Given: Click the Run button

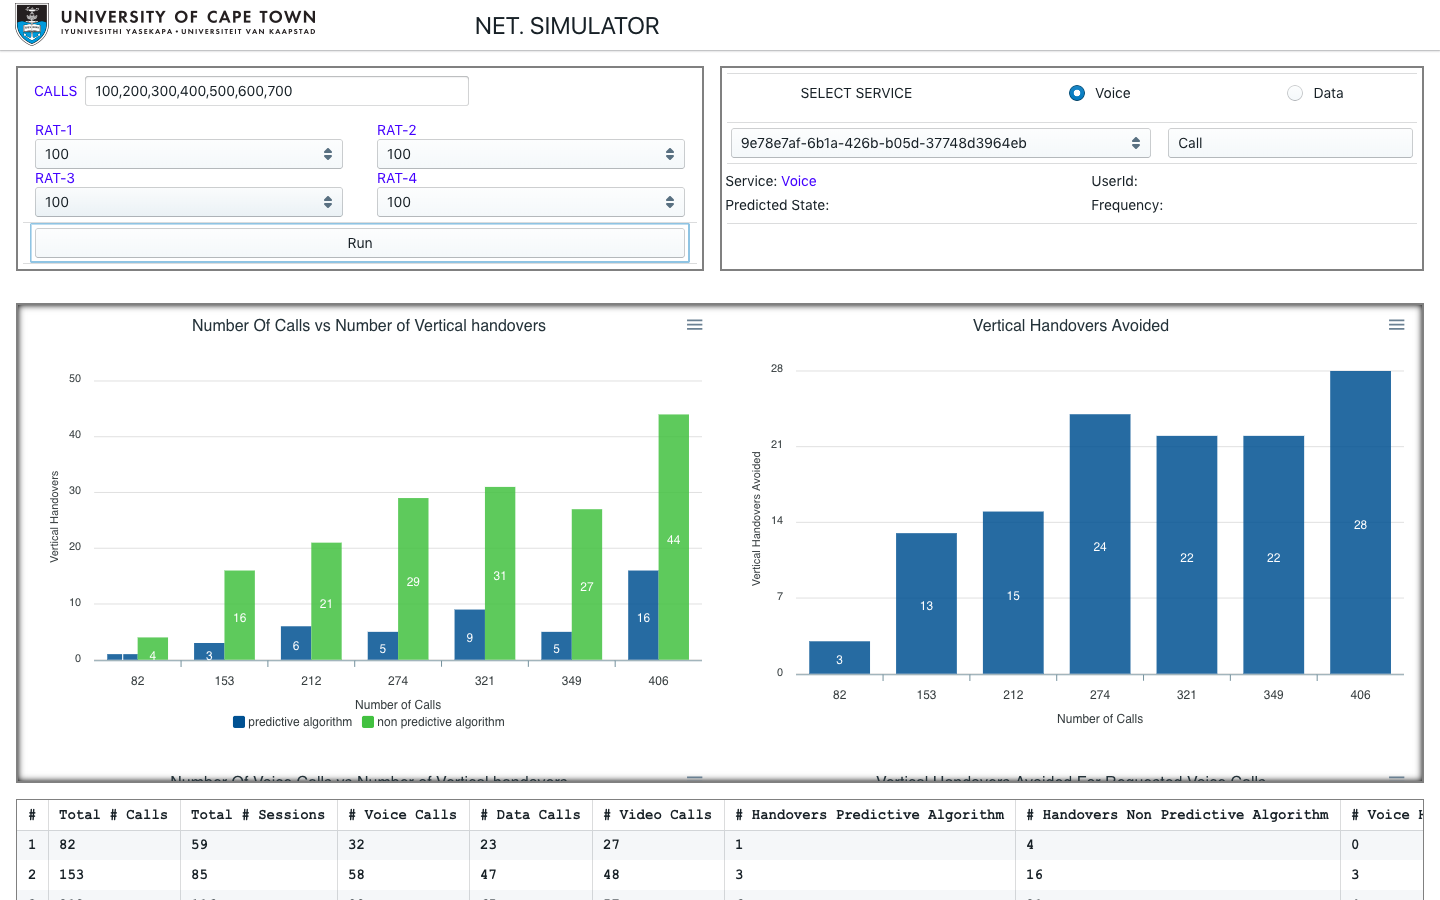Looking at the screenshot, I should (x=360, y=243).
